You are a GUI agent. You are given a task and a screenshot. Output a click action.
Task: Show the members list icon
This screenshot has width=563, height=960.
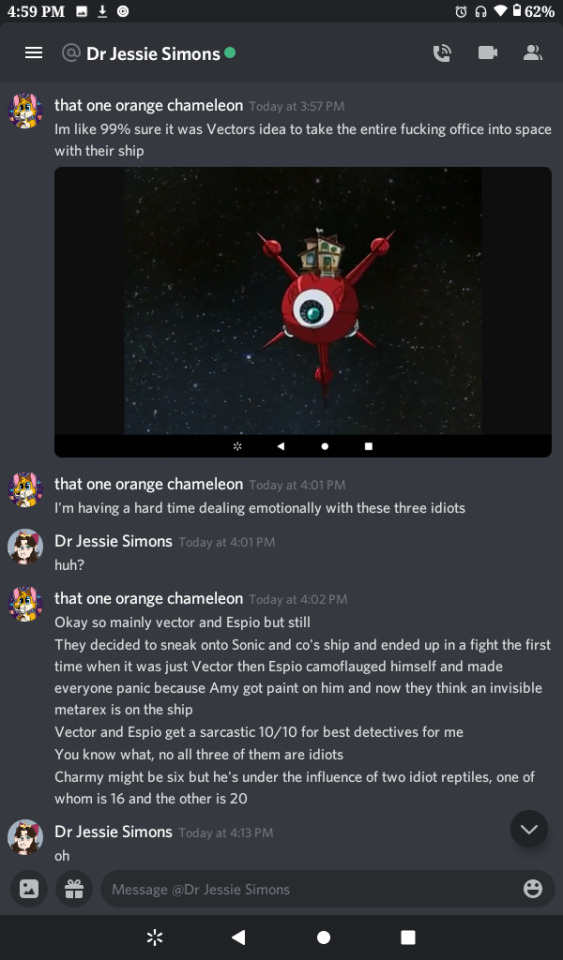532,53
